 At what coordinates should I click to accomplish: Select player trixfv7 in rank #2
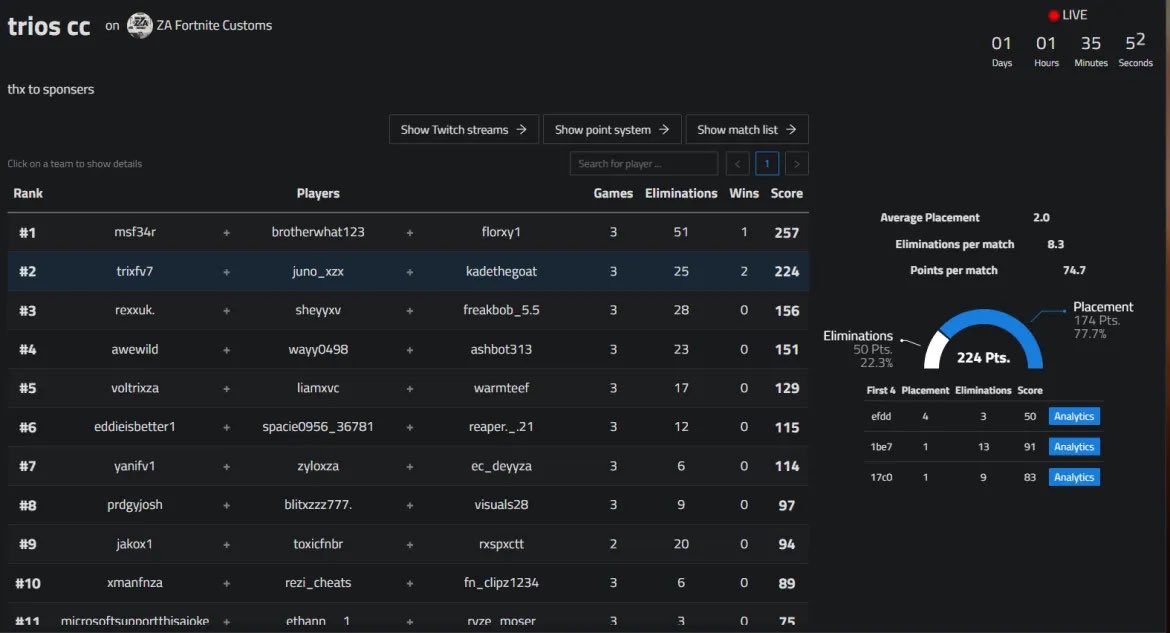pyautogui.click(x=135, y=271)
